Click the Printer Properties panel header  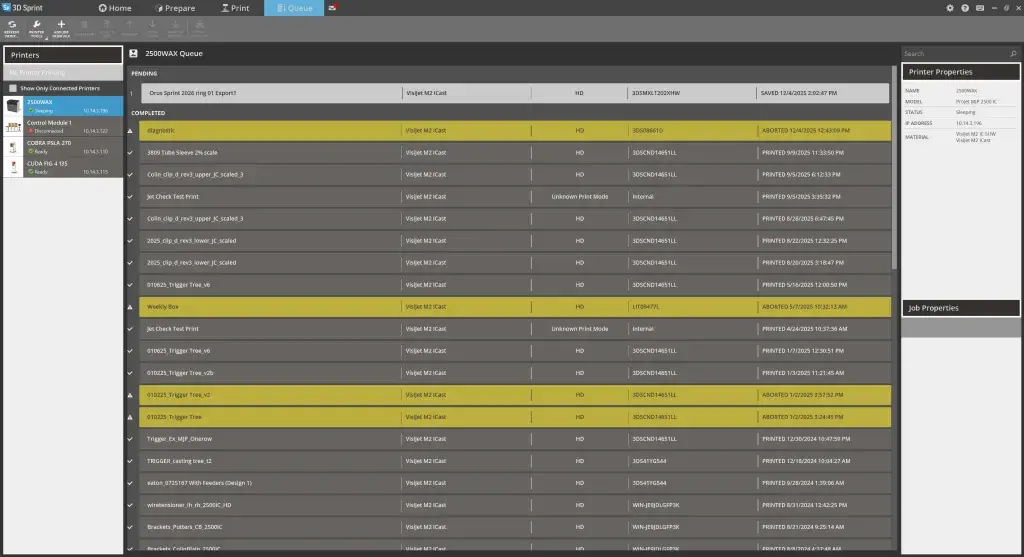click(961, 72)
